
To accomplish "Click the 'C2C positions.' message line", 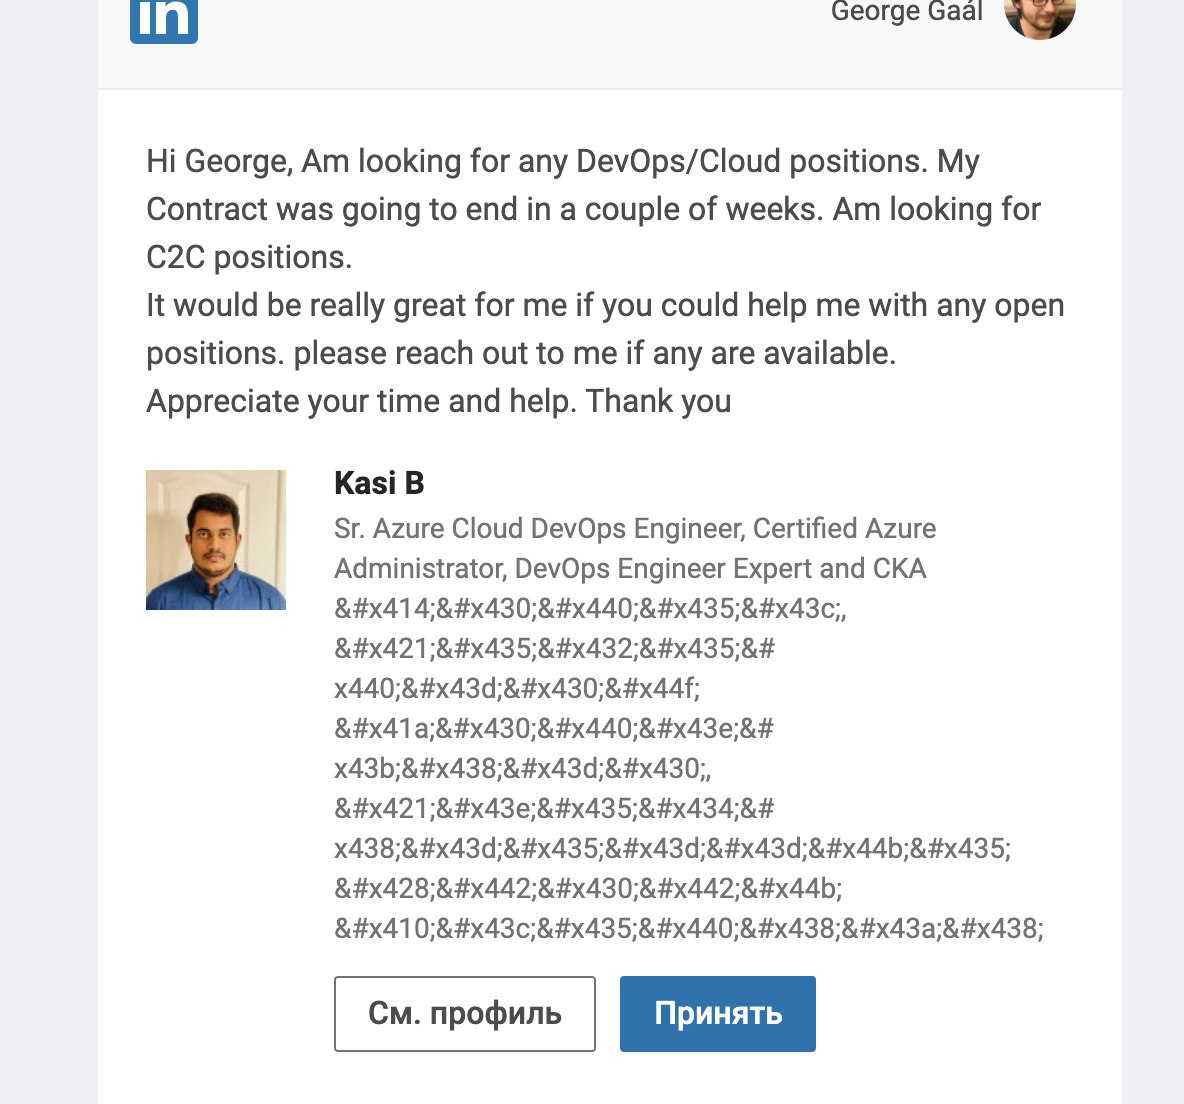I will [249, 257].
